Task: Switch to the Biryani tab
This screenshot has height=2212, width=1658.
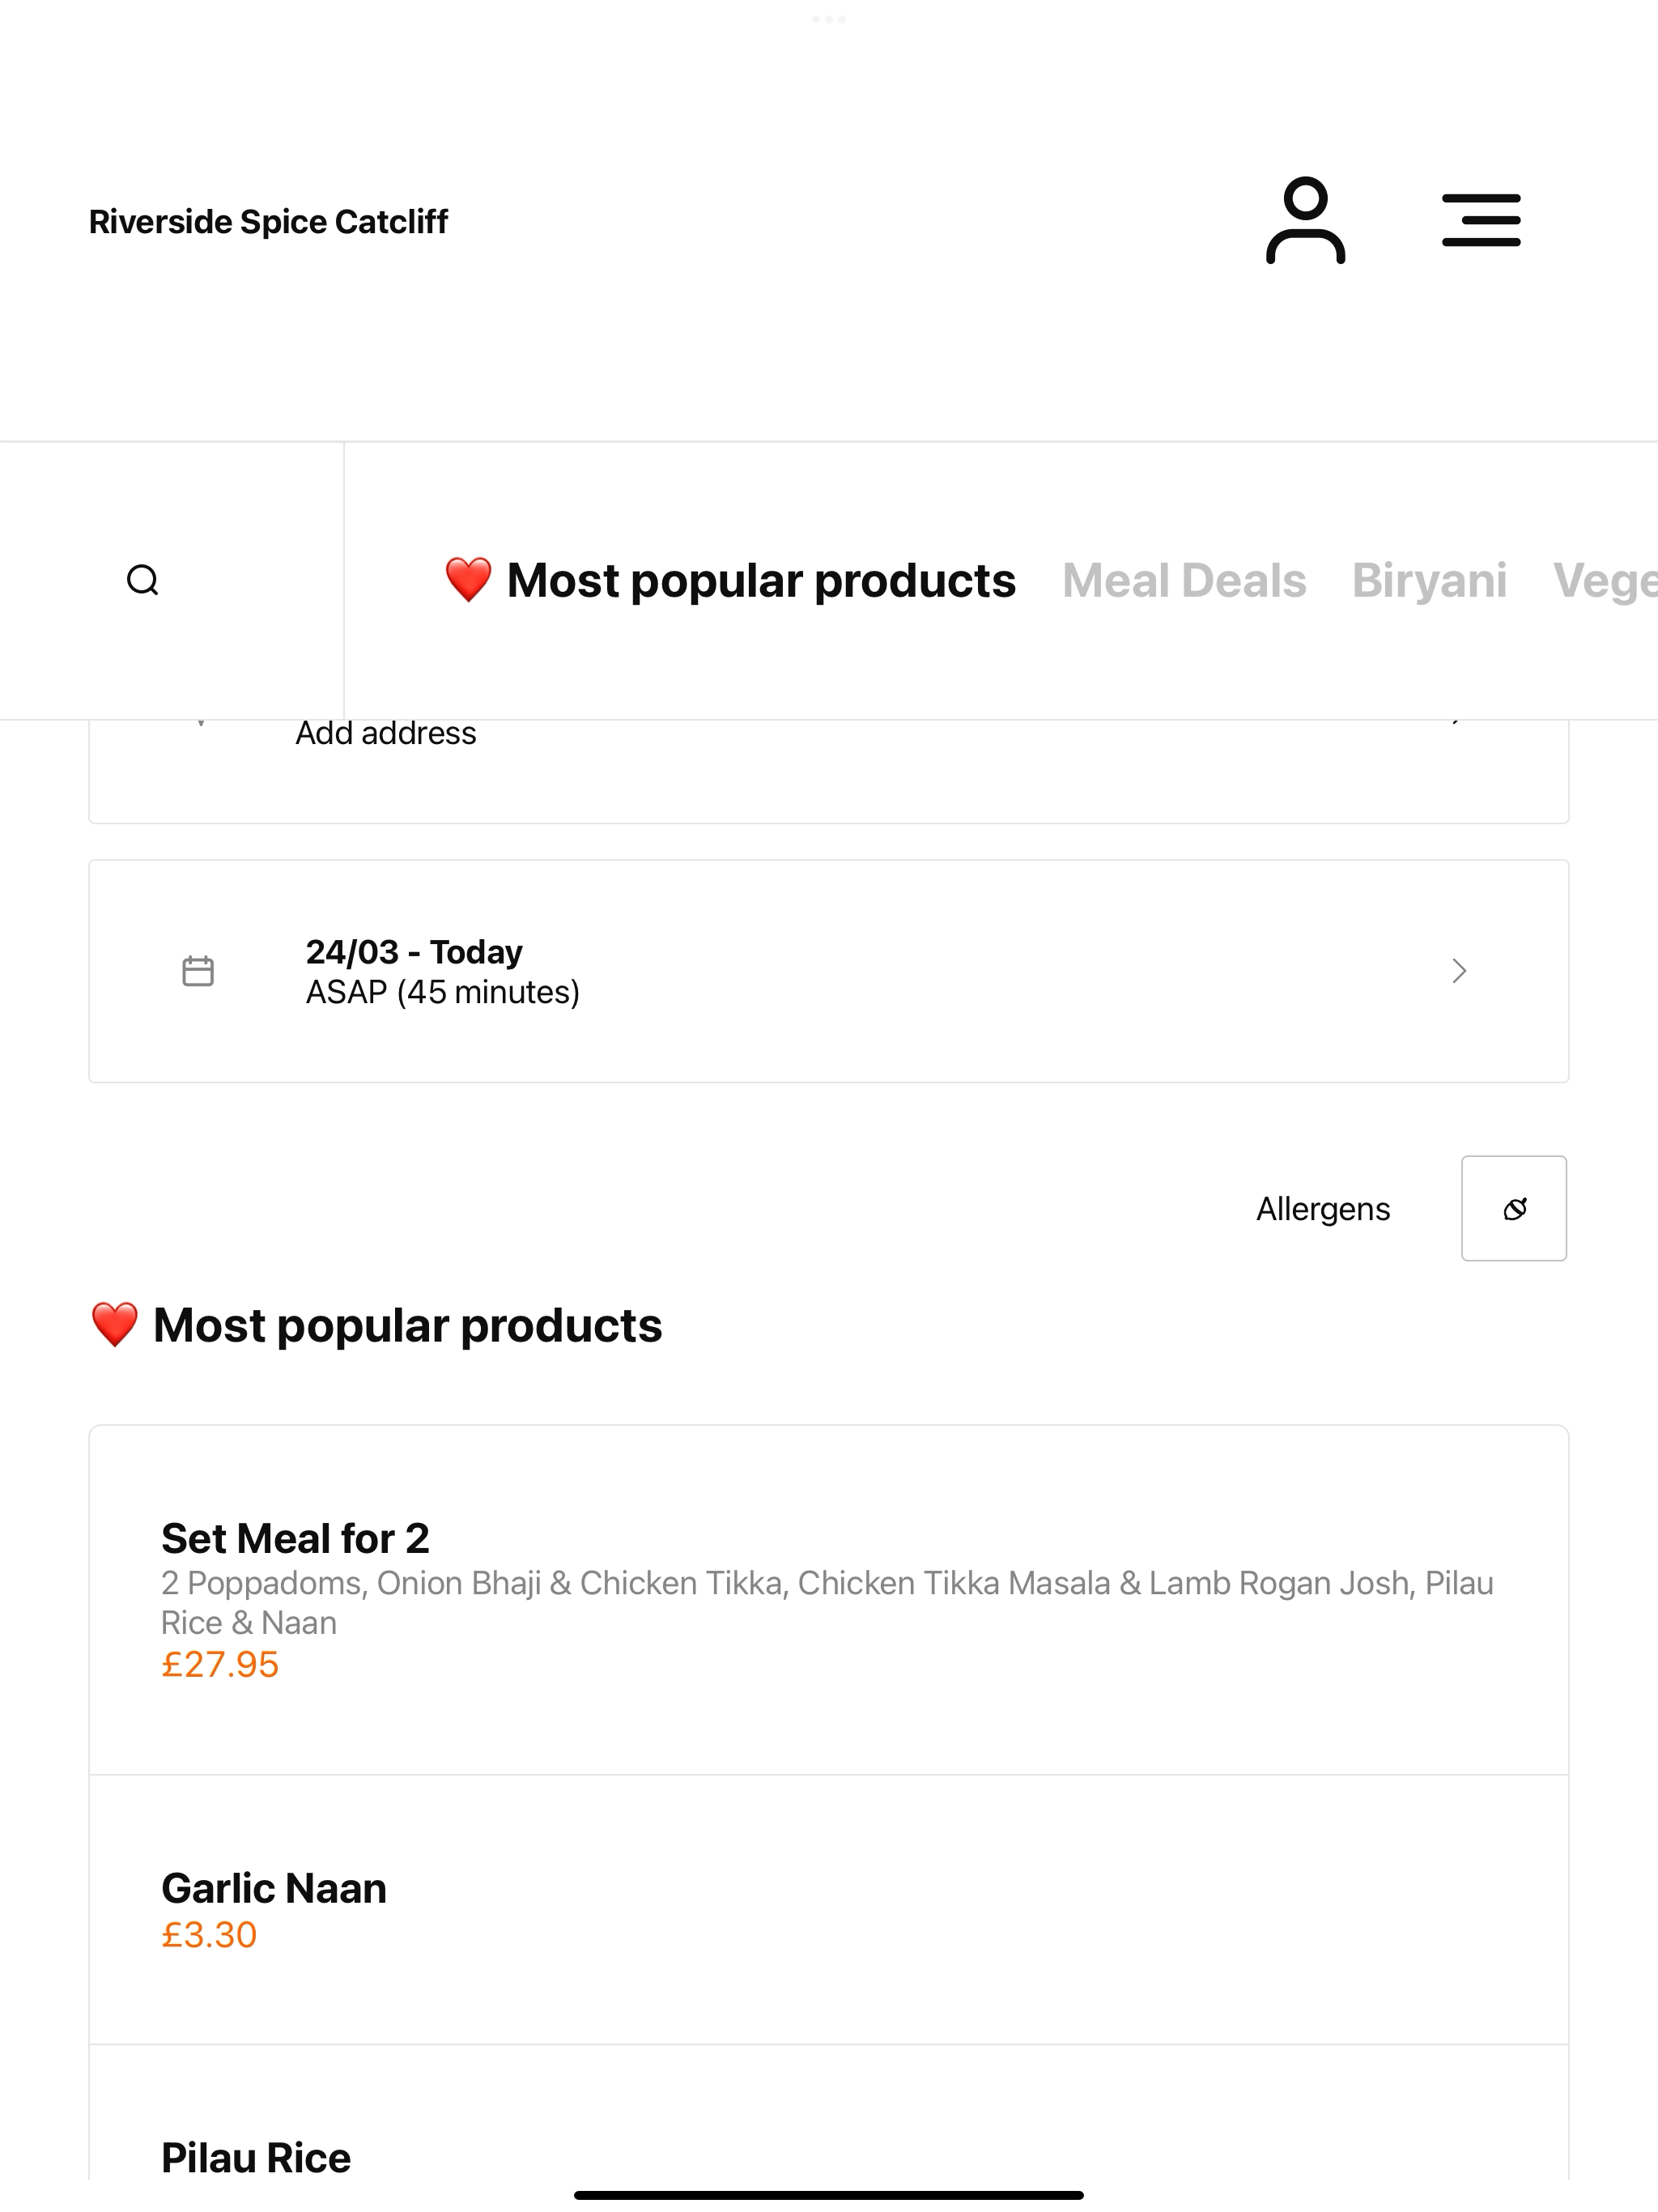Action: tap(1429, 580)
